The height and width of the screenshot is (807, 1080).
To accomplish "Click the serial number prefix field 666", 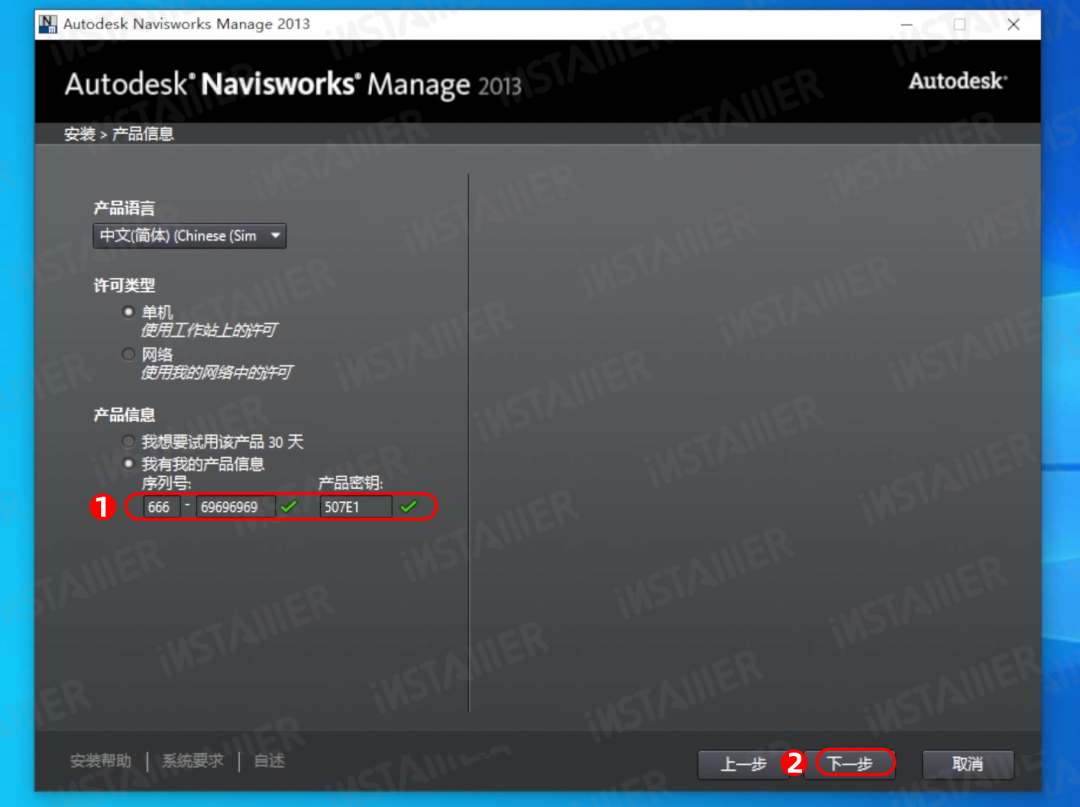I will (161, 507).
